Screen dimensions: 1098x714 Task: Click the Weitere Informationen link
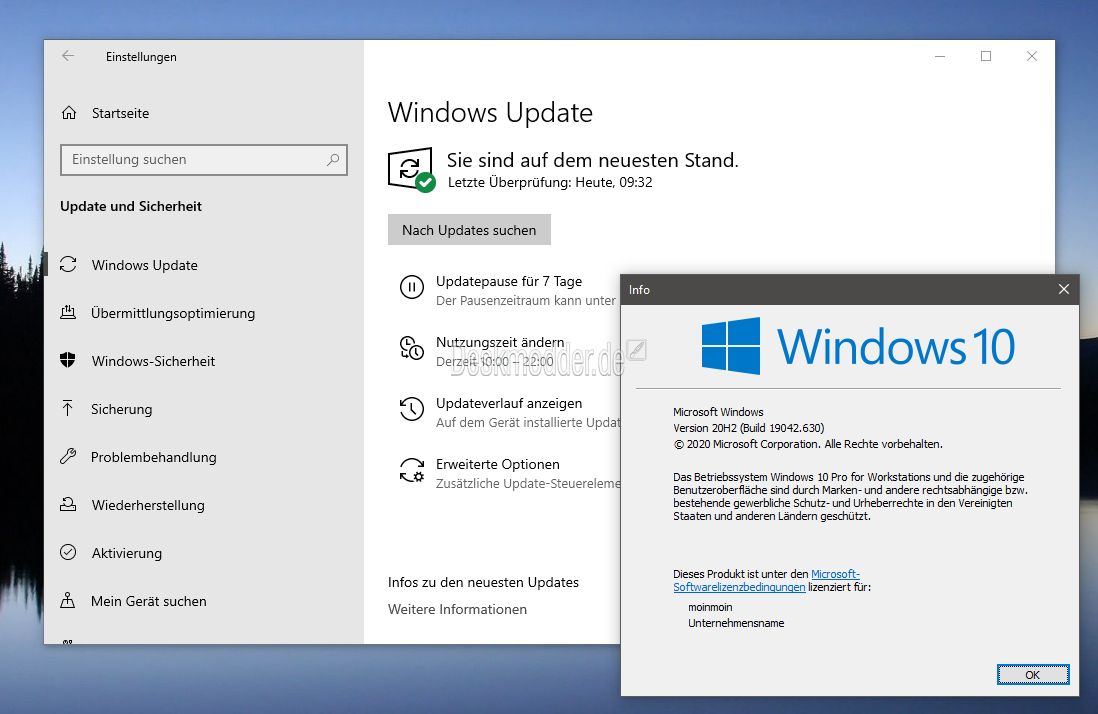(x=457, y=609)
